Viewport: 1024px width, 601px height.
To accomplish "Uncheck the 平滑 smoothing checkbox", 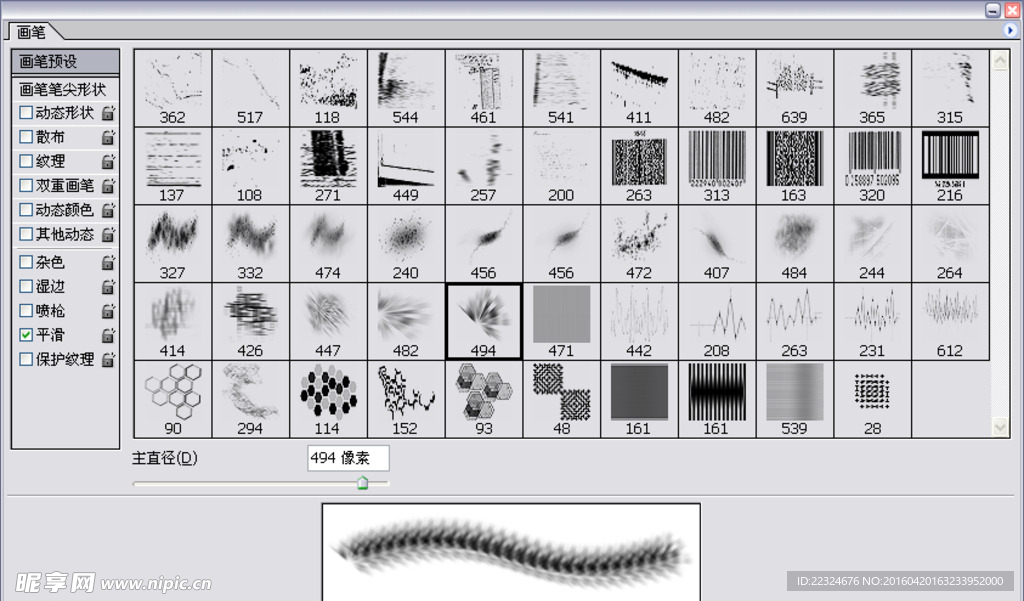I will pyautogui.click(x=26, y=334).
